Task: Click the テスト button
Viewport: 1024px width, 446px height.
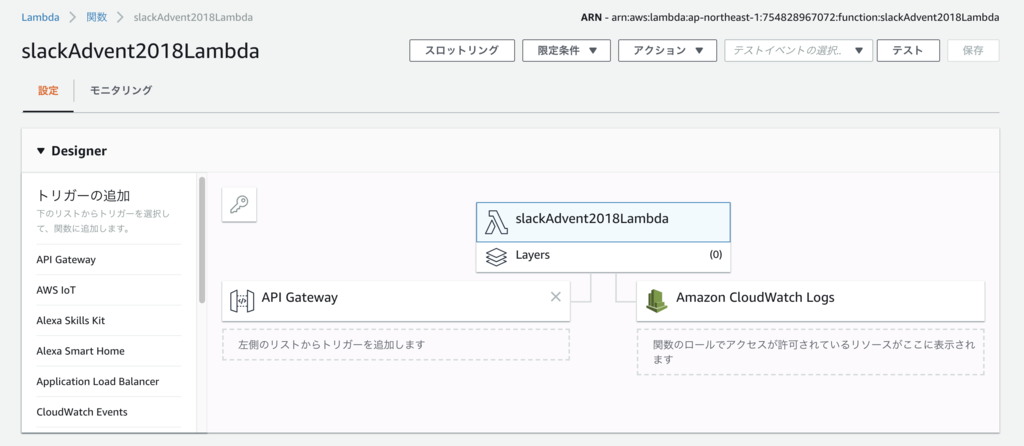Action: pyautogui.click(x=908, y=50)
